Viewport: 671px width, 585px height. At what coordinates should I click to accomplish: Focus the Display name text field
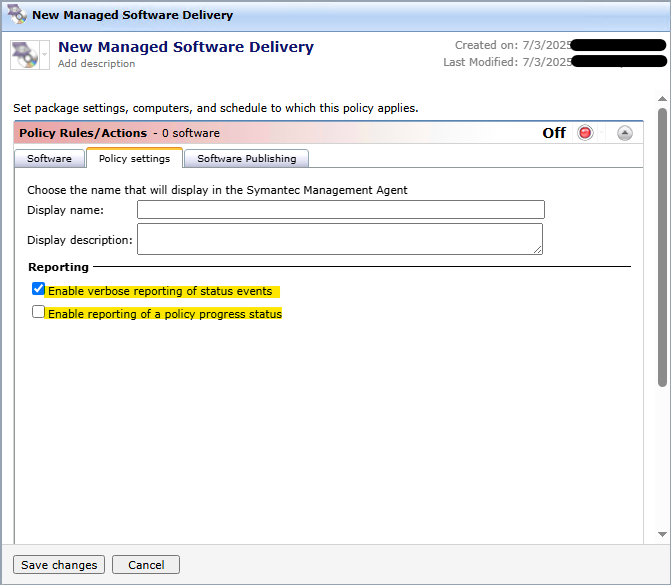point(340,209)
